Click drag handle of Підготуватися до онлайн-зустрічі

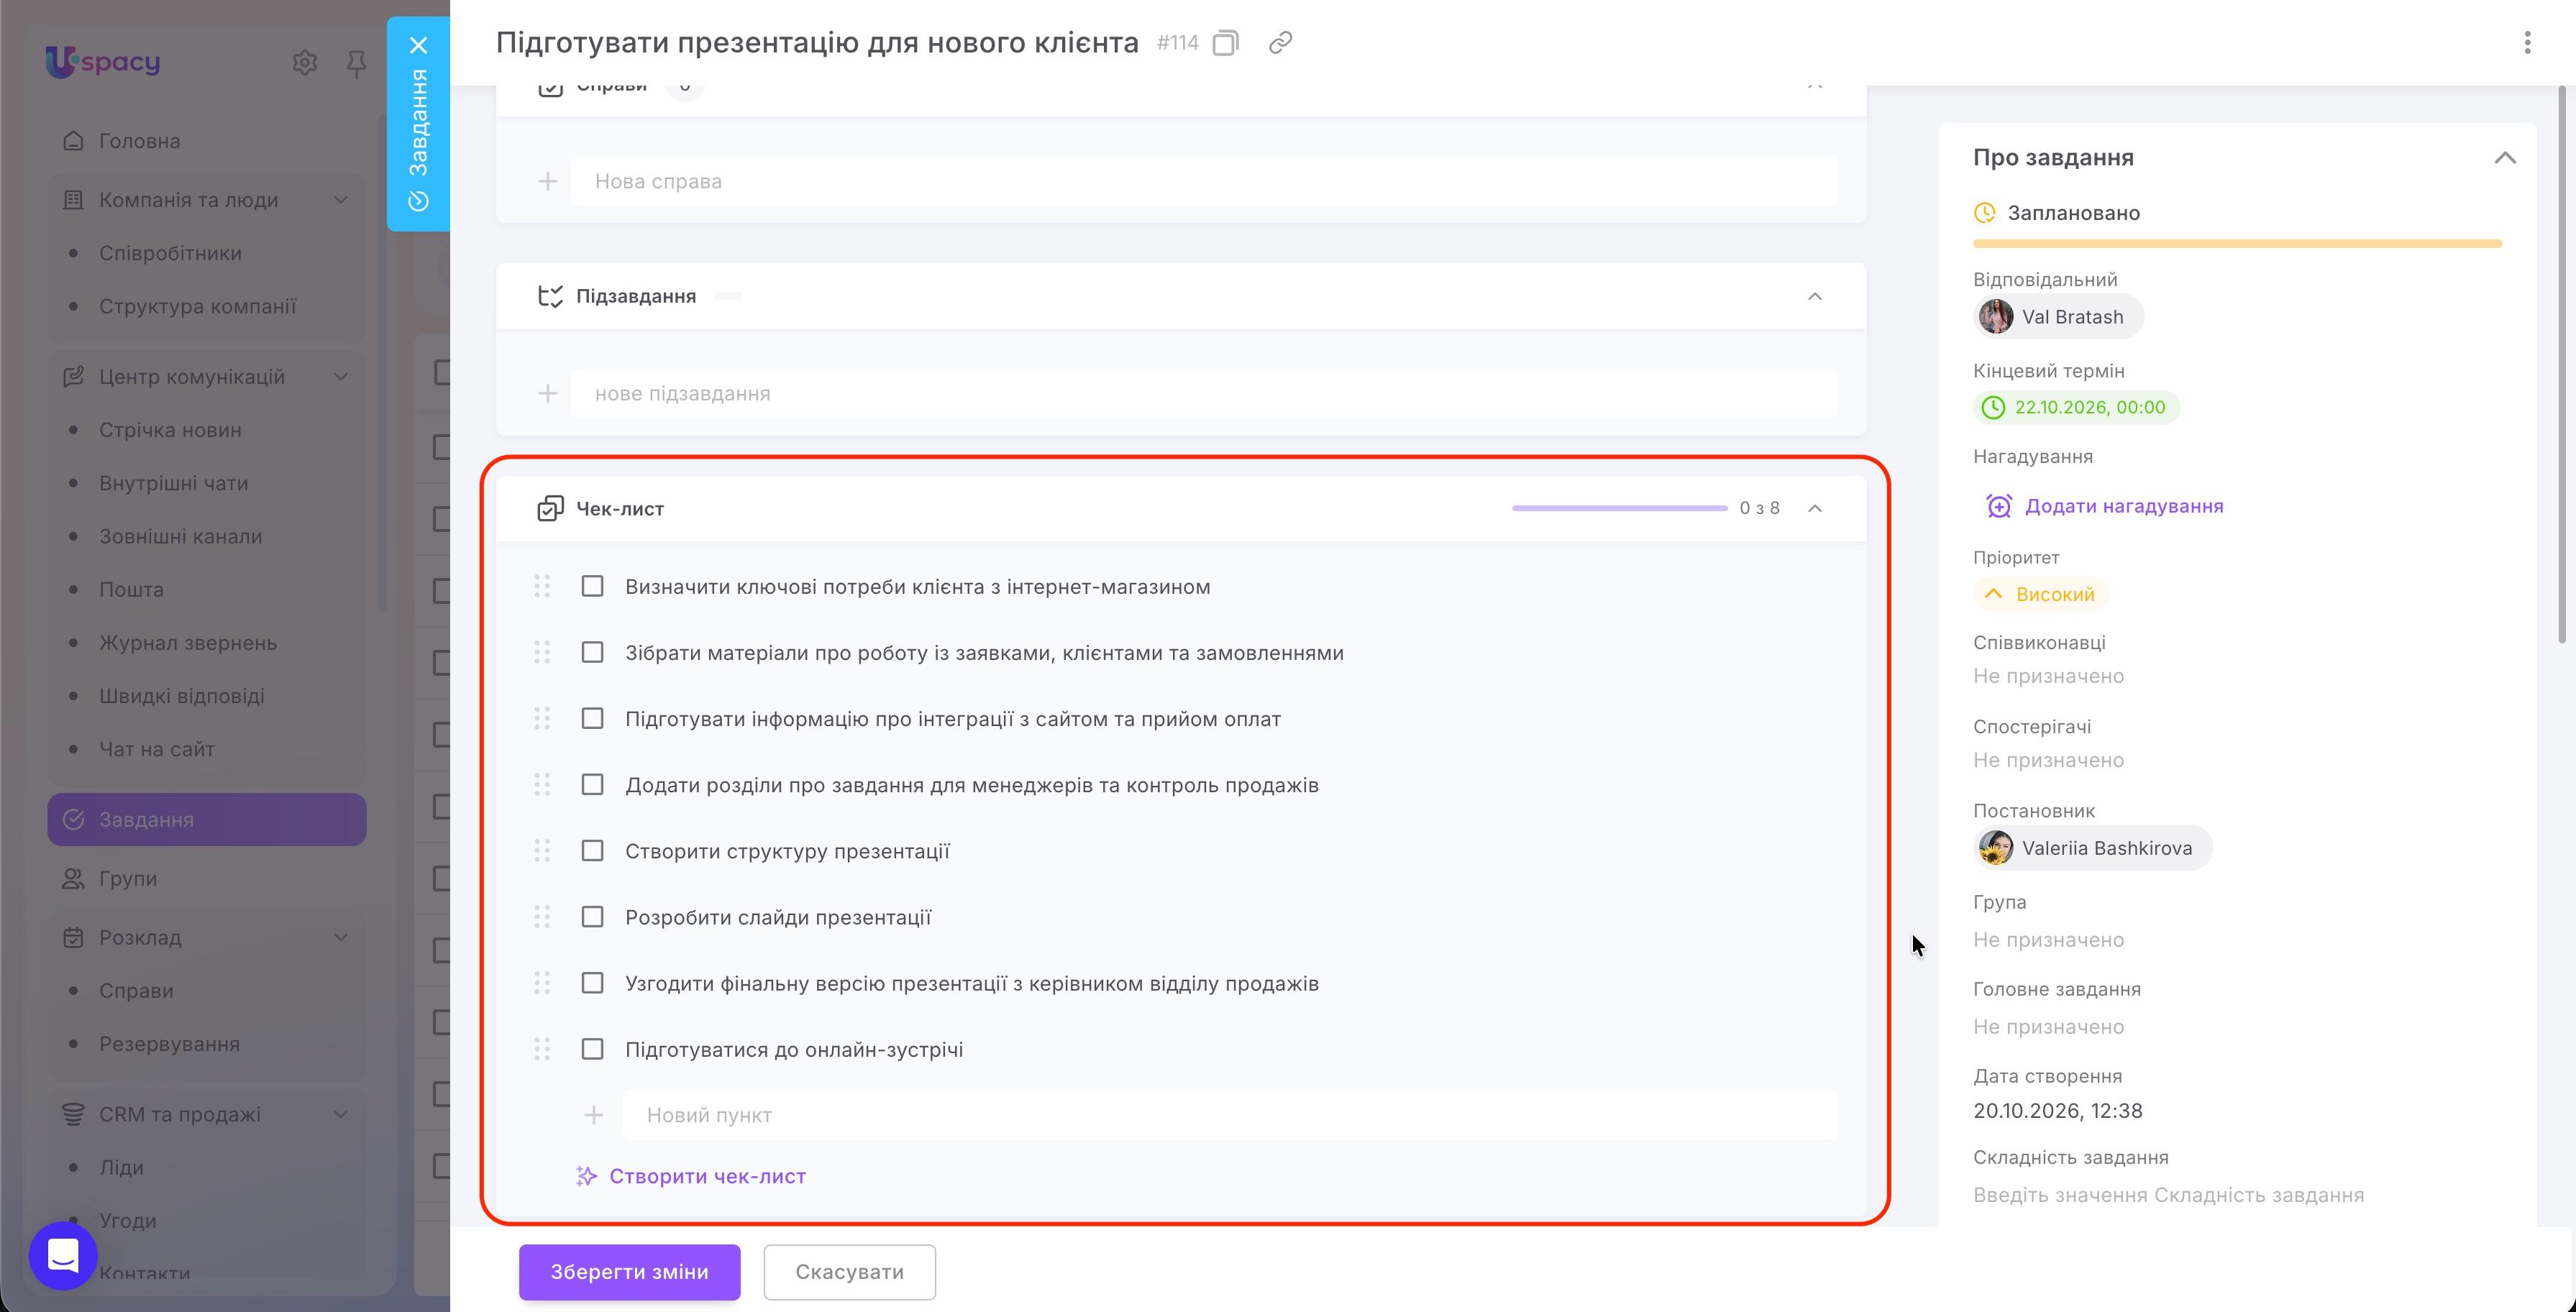(542, 1049)
